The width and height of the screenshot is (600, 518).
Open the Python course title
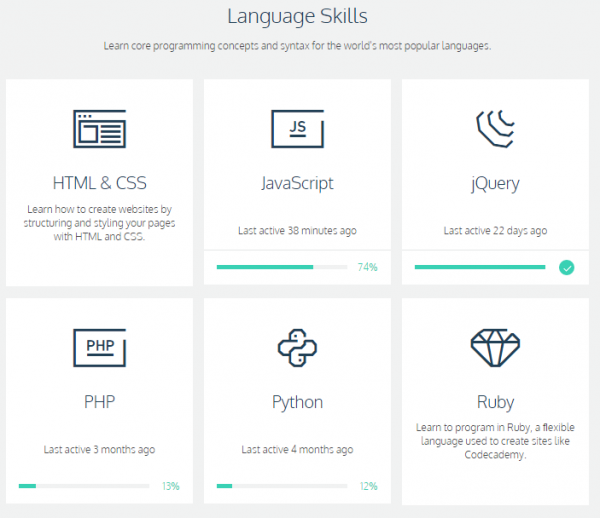(297, 403)
